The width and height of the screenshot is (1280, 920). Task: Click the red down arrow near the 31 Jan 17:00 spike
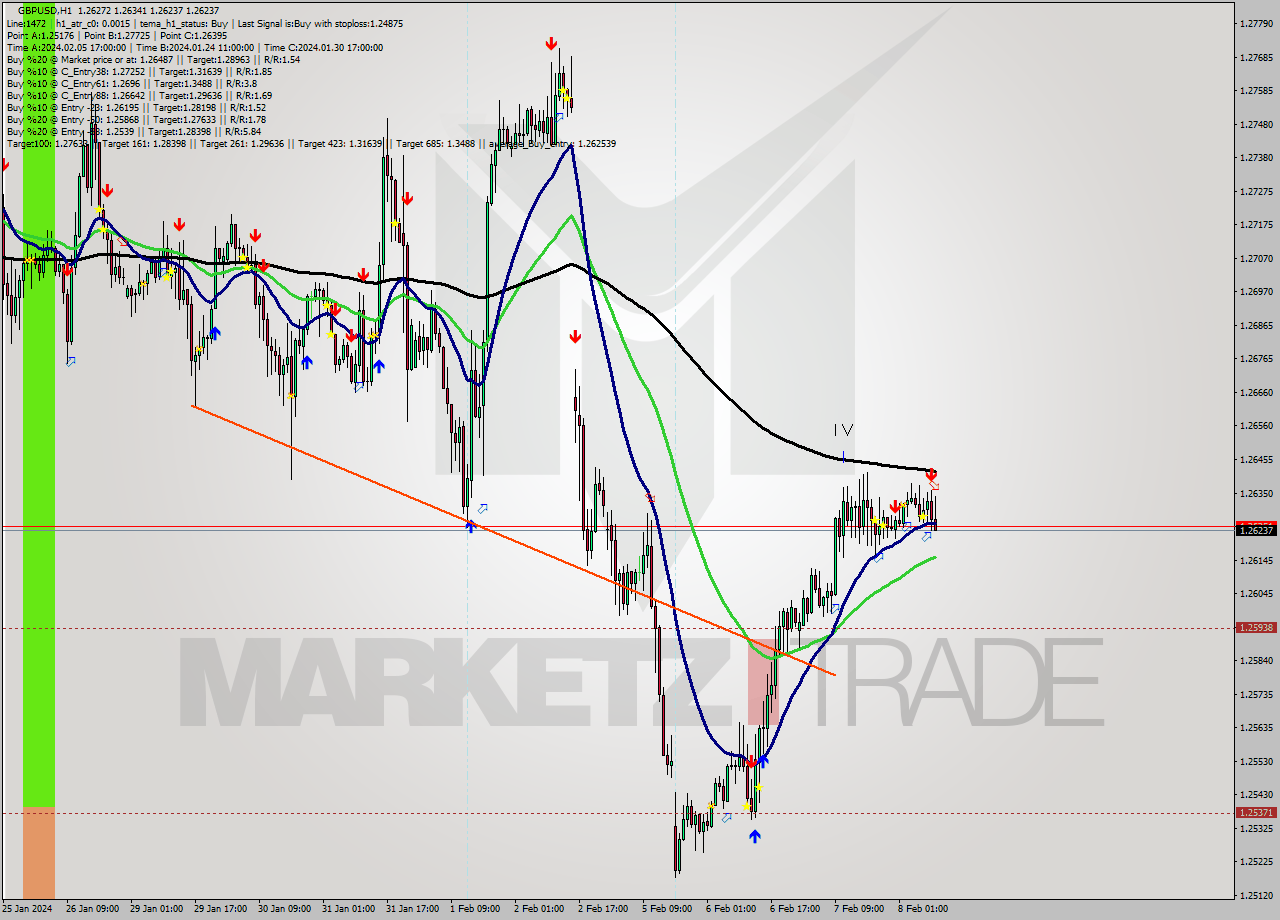(407, 199)
